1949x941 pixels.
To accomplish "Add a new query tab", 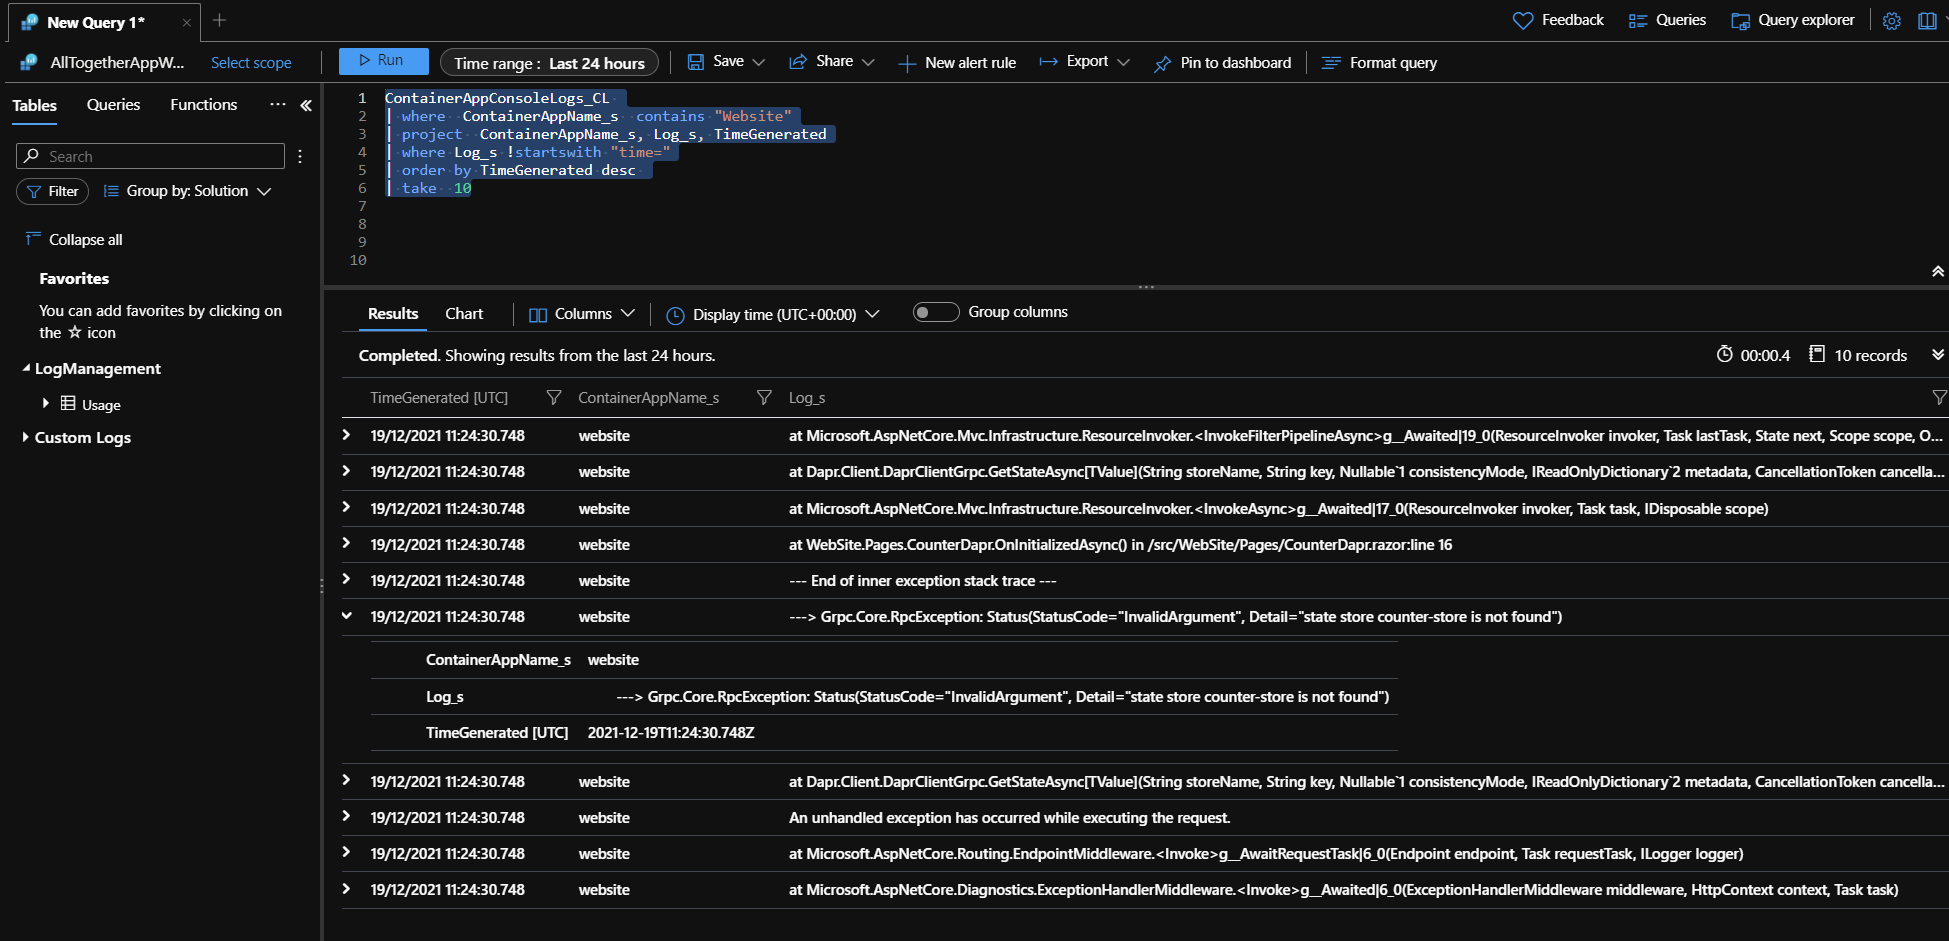I will tap(220, 20).
